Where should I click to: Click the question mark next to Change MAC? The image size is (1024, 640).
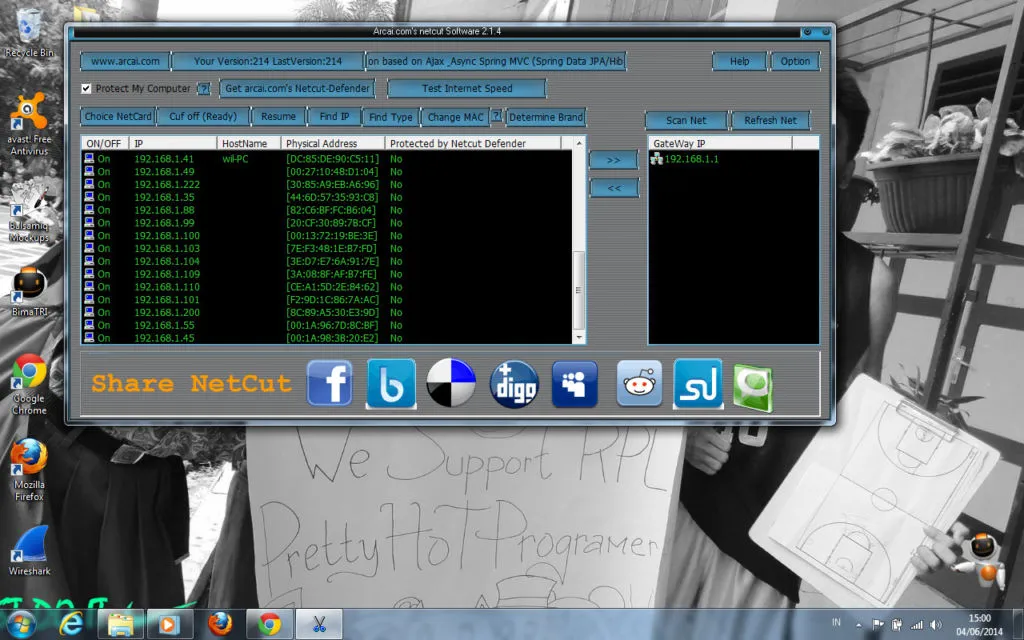(x=496, y=116)
